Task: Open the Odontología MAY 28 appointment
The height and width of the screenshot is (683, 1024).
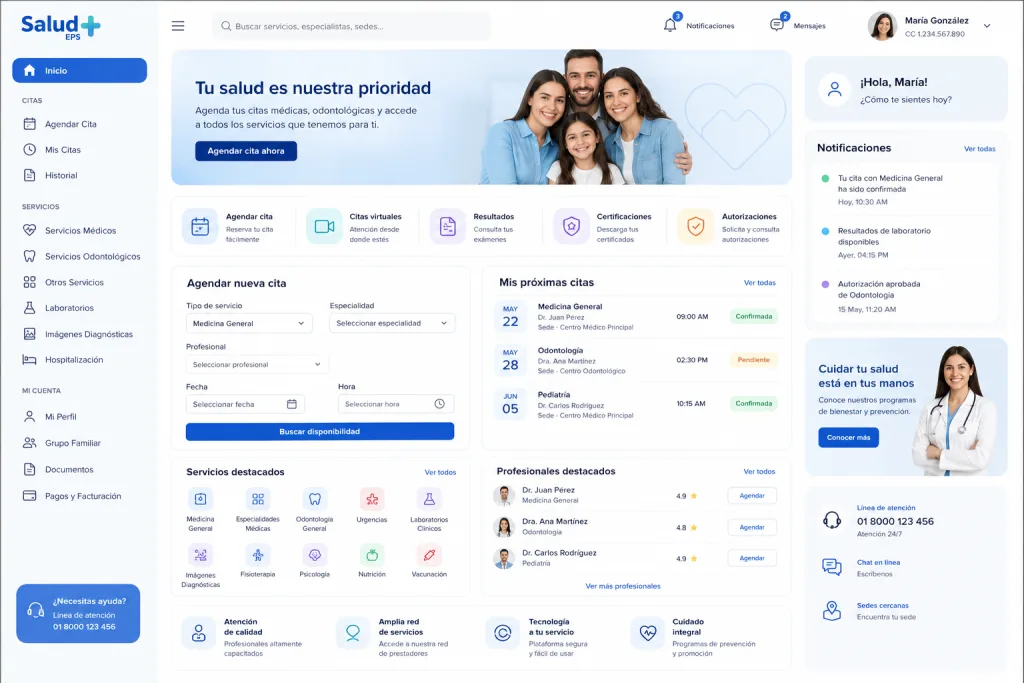Action: [x=637, y=360]
